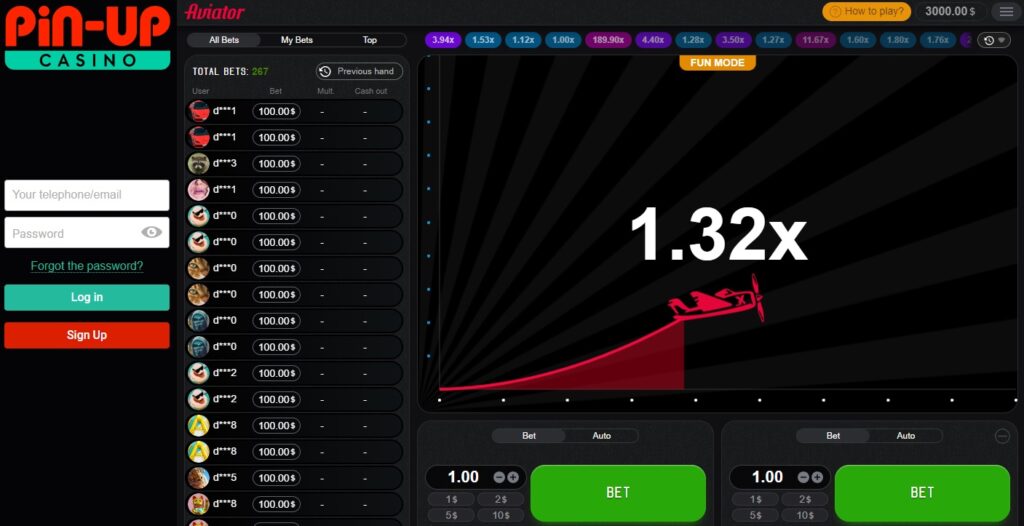1024x526 pixels.
Task: Click the 3000.00 $ balance display
Action: click(950, 11)
